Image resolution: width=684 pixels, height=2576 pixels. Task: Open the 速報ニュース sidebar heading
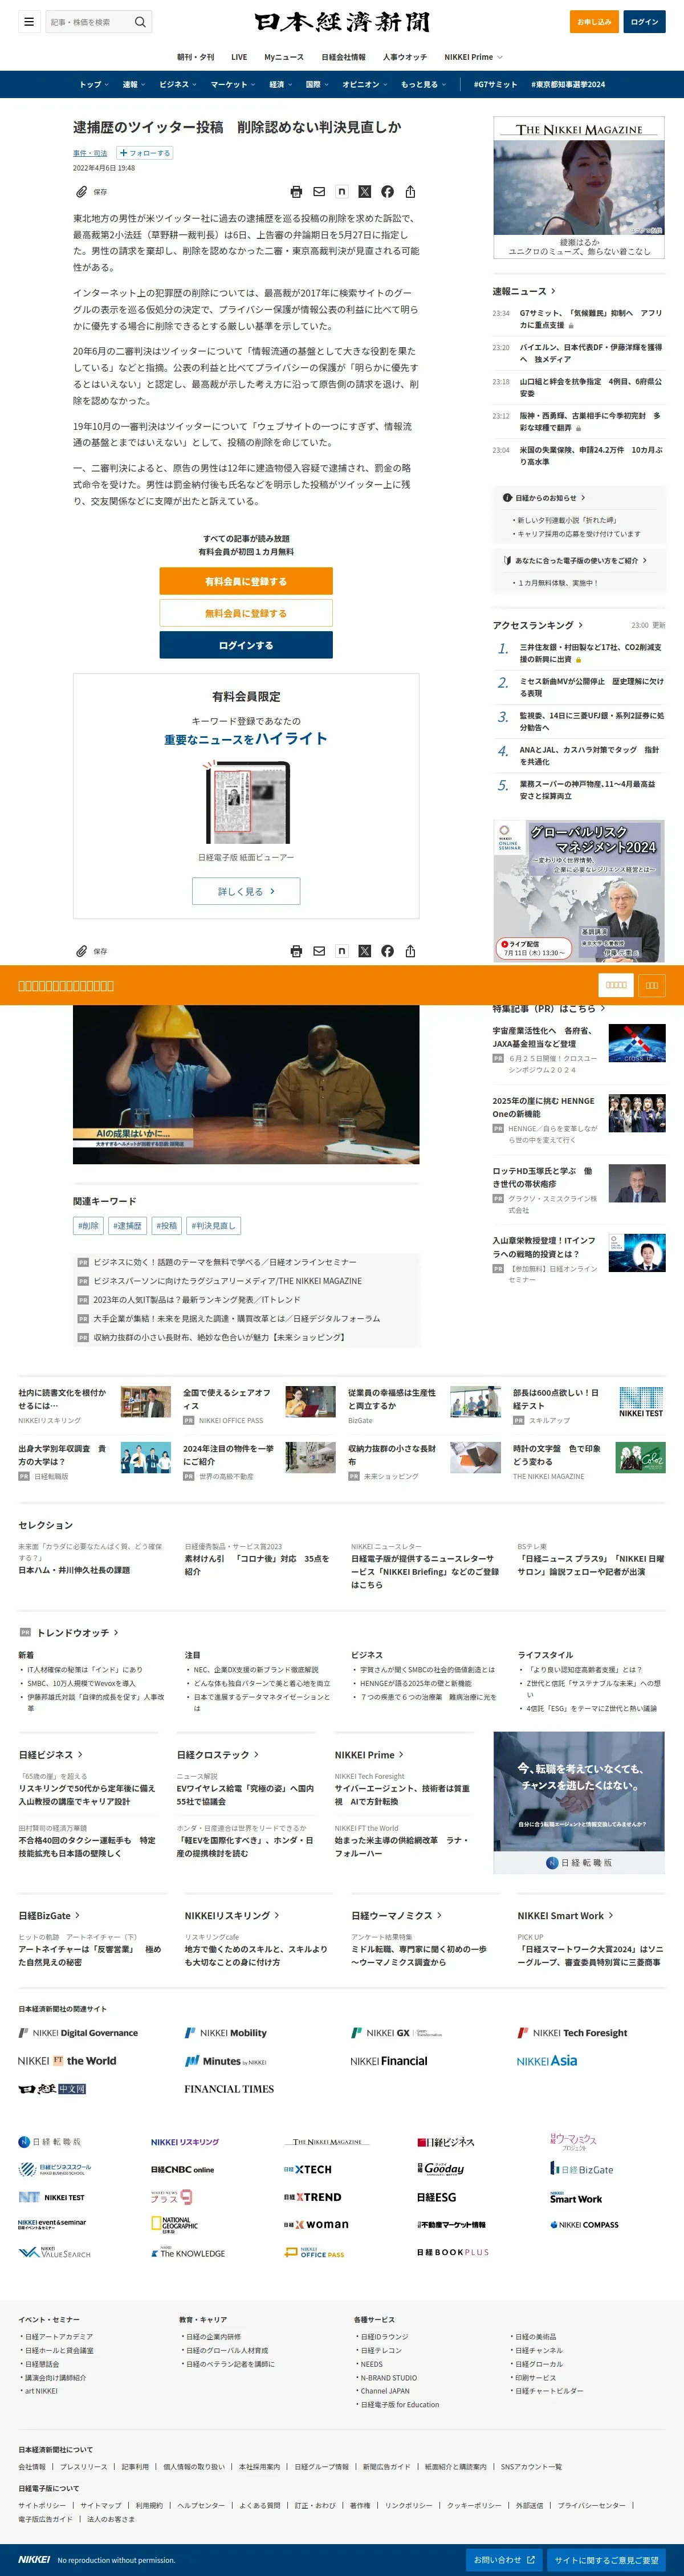point(524,291)
